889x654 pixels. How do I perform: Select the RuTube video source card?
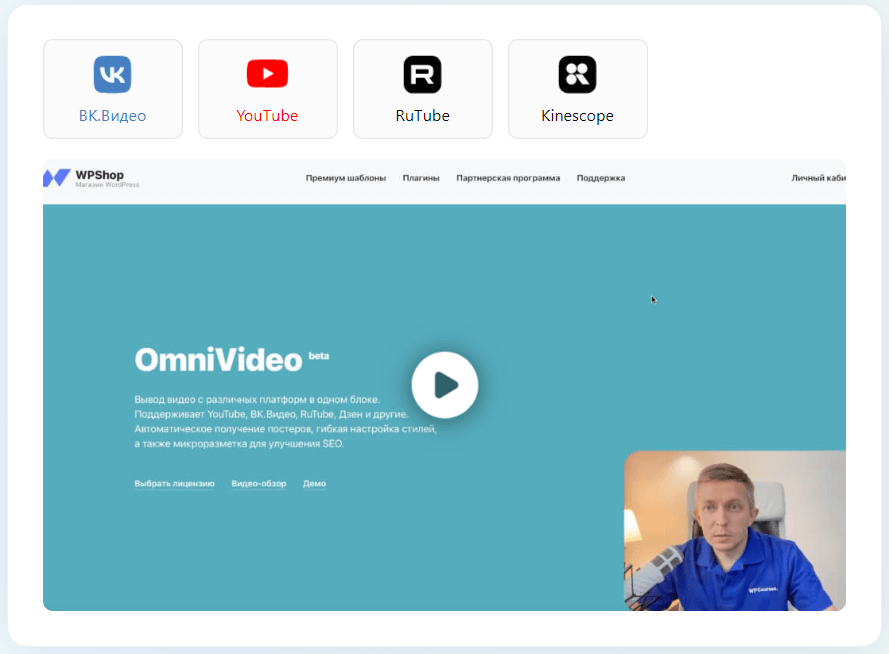point(422,88)
